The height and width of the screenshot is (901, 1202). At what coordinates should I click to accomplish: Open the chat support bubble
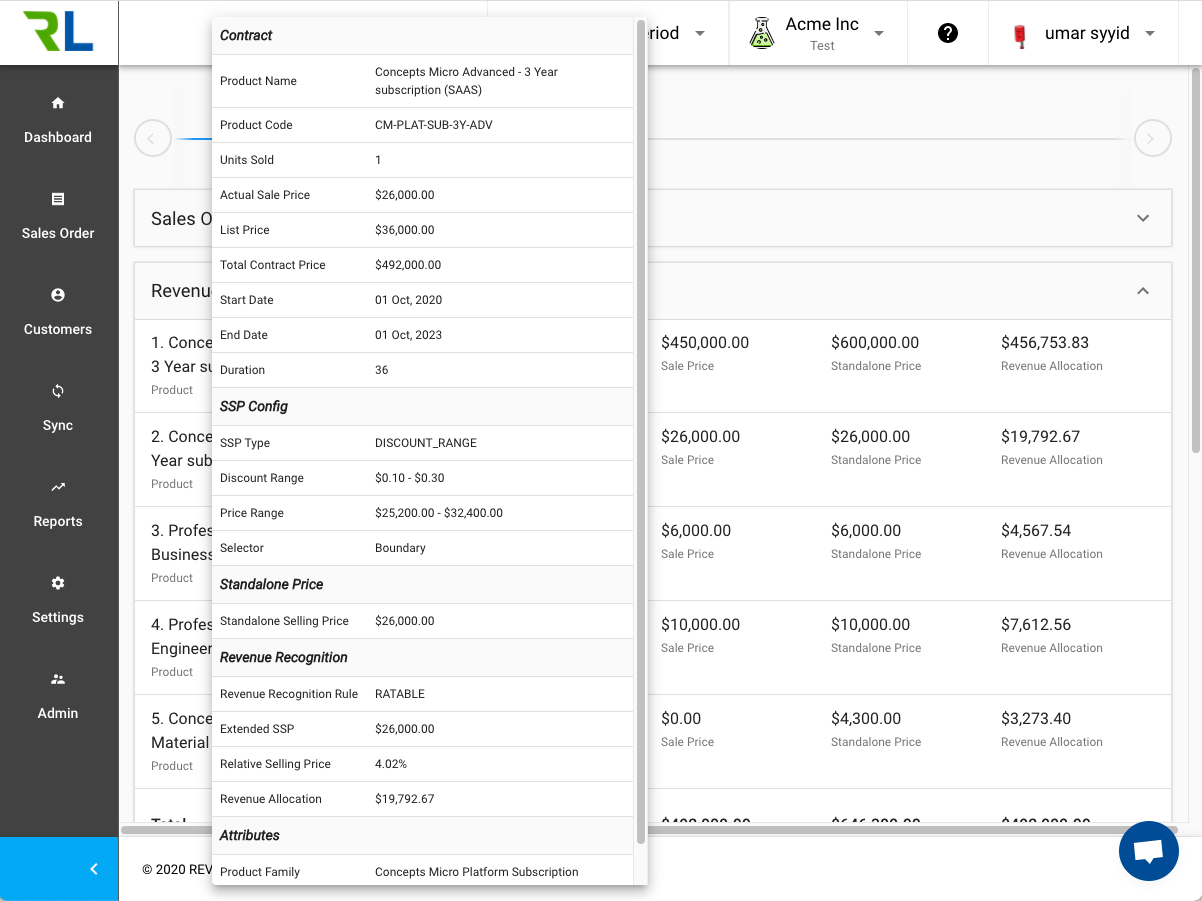point(1149,851)
